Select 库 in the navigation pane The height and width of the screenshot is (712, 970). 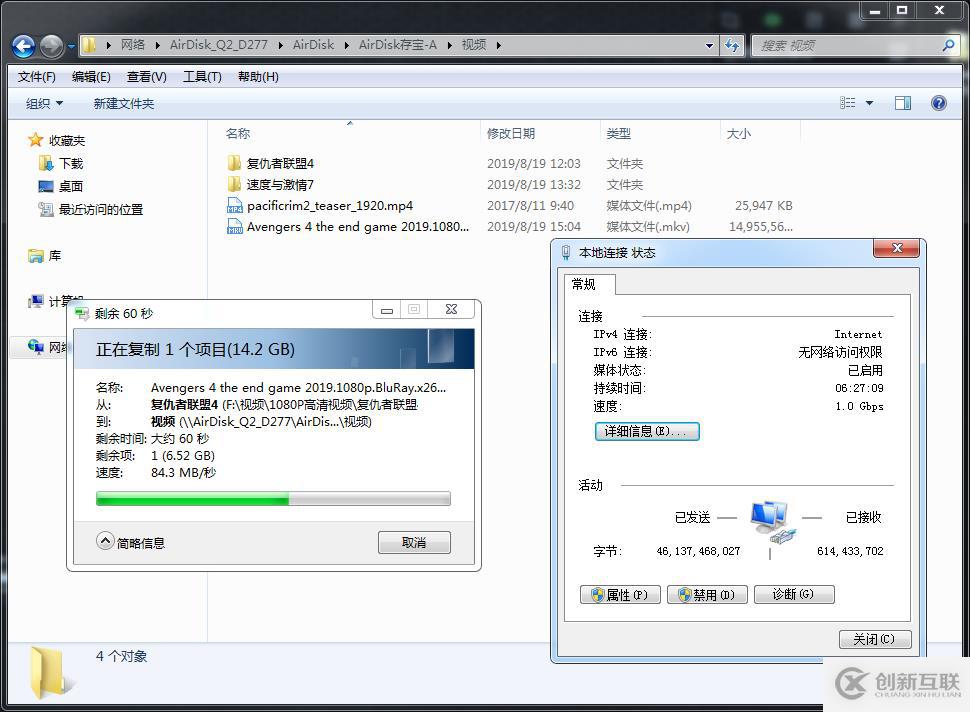(x=54, y=255)
